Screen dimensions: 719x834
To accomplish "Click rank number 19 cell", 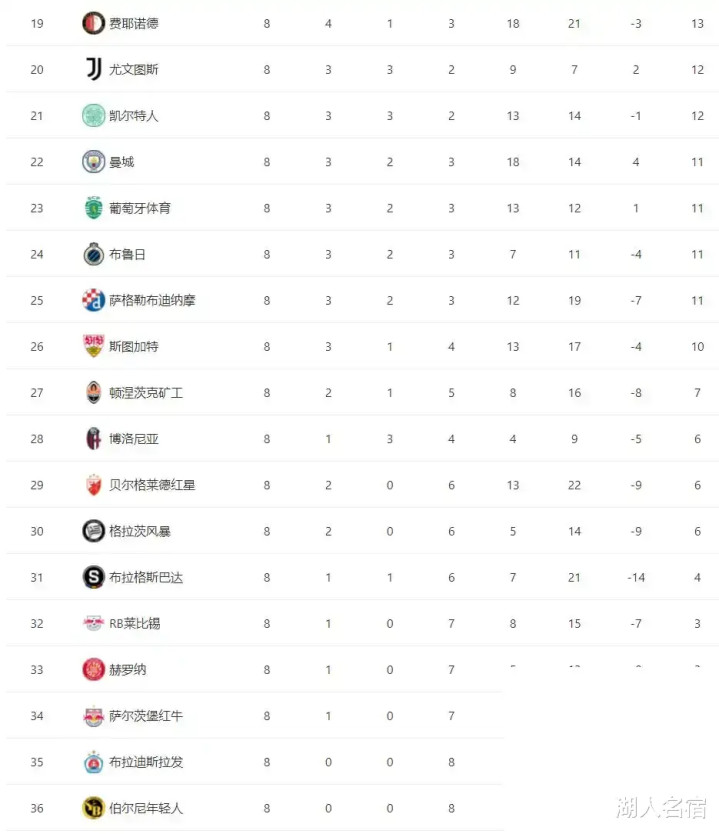I will pyautogui.click(x=37, y=23).
